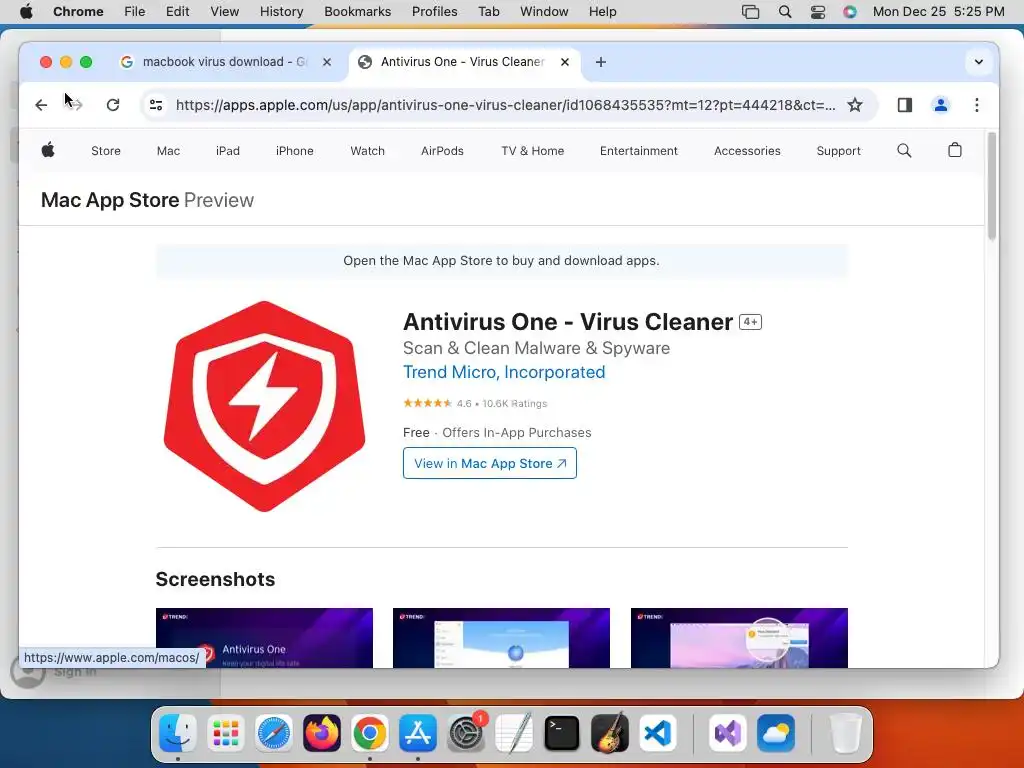The image size is (1024, 768).
Task: Open the AirPods section
Action: (442, 151)
